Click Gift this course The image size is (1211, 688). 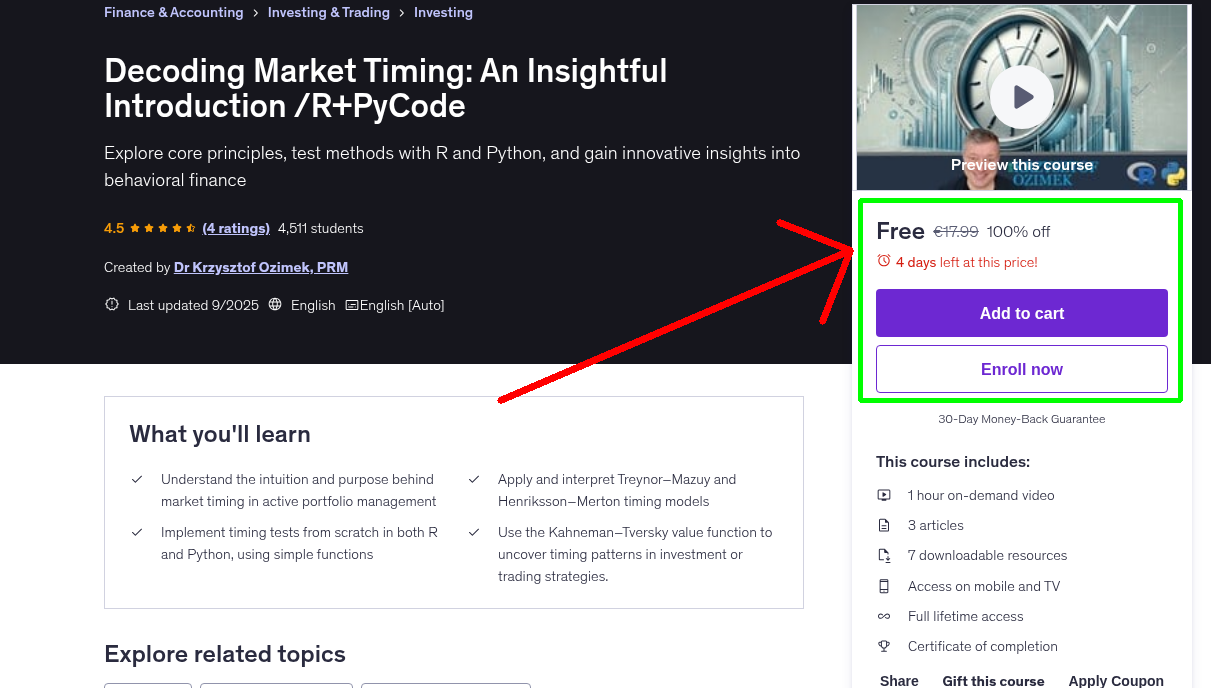[993, 680]
